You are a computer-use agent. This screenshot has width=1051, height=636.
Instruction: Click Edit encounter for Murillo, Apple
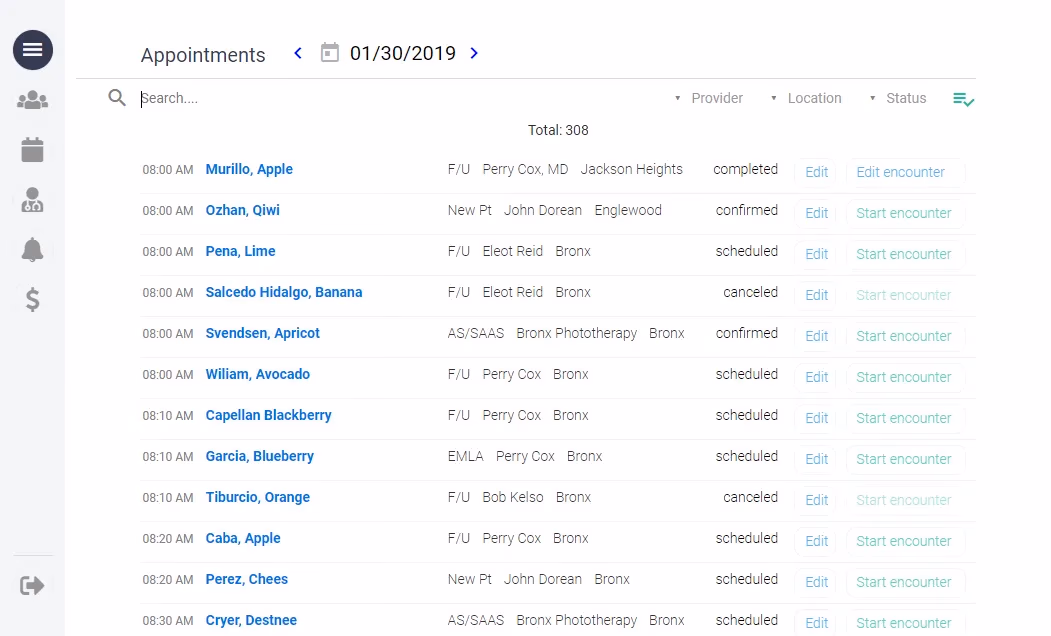click(904, 172)
